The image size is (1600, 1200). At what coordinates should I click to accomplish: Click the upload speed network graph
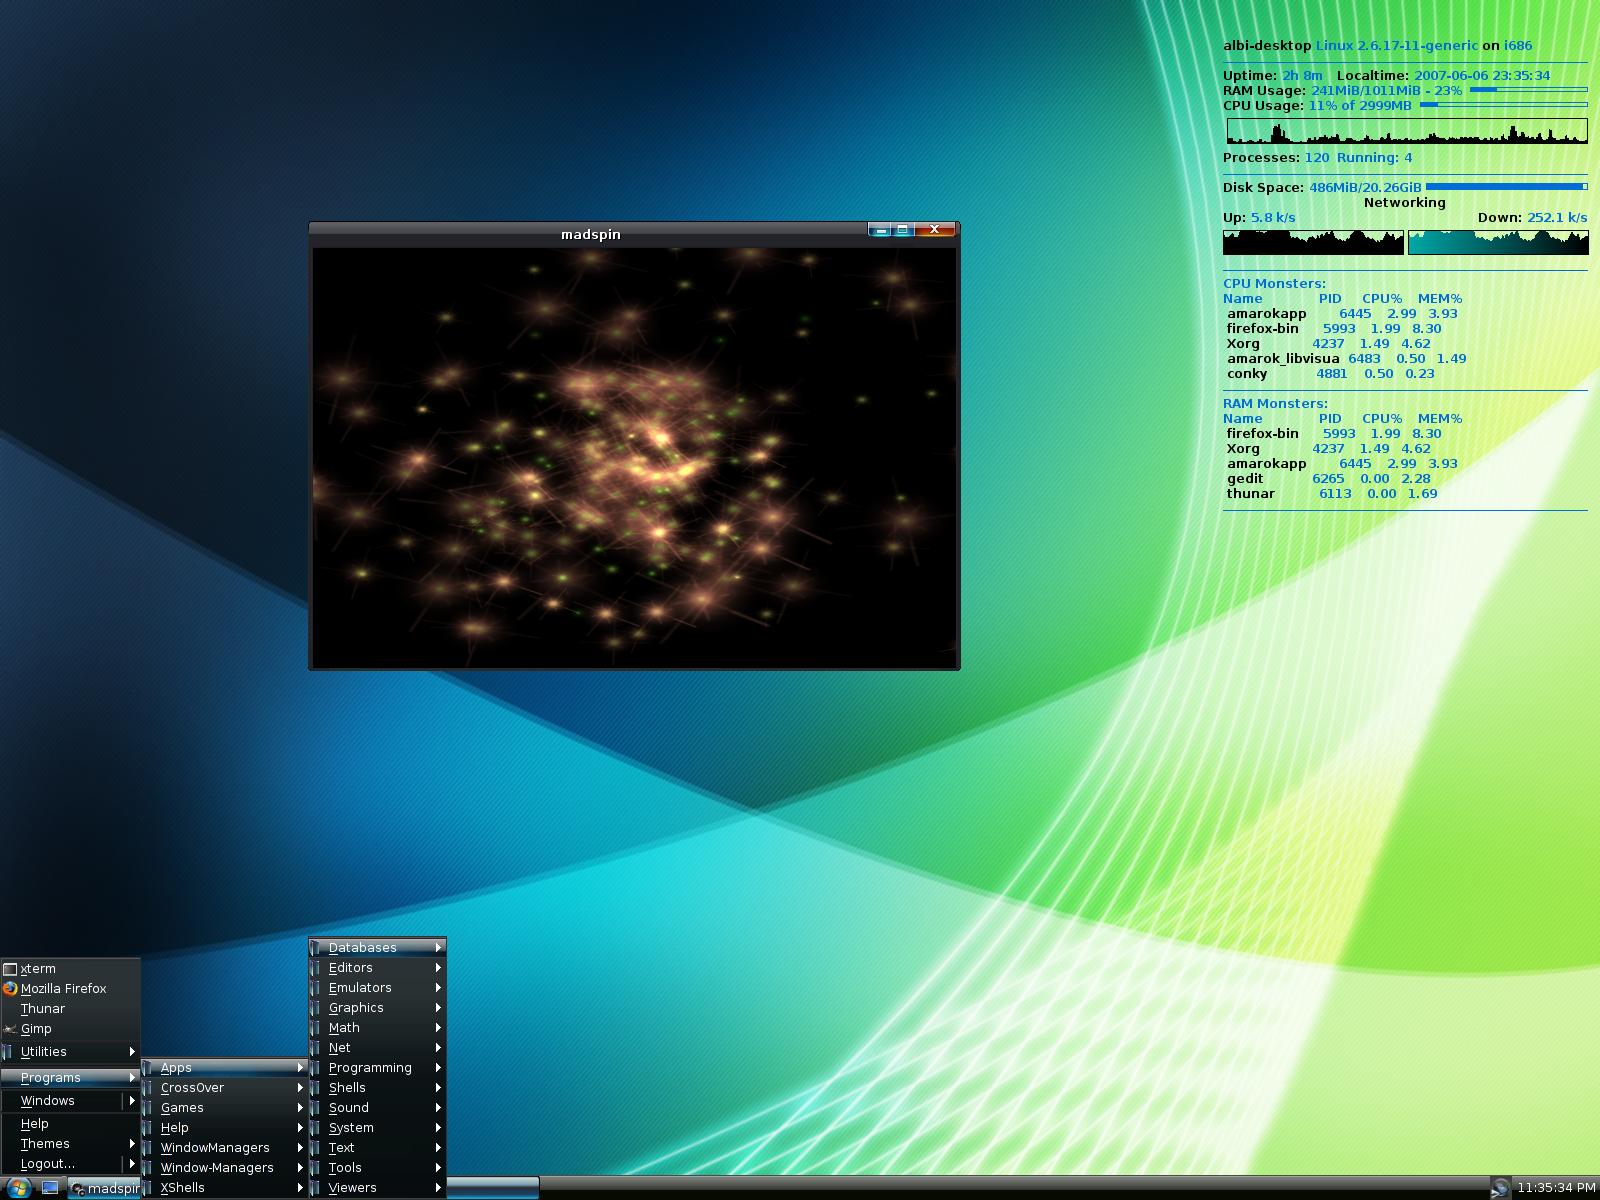click(x=1313, y=242)
